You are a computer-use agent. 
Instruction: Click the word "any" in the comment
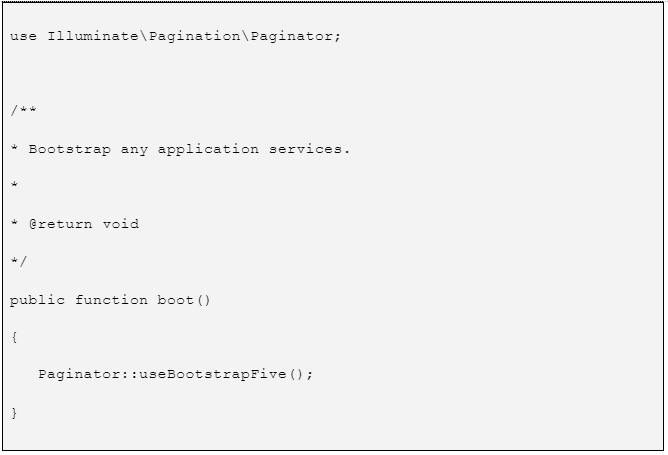coord(135,149)
